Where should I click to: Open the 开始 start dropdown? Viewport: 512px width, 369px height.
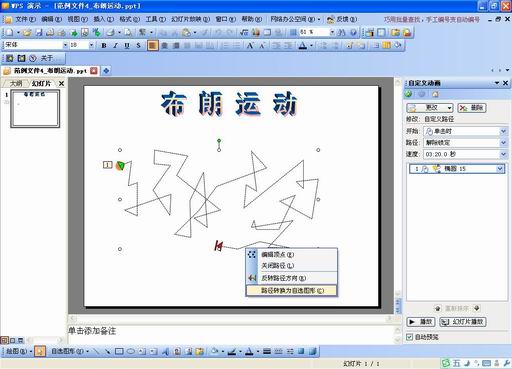[465, 131]
